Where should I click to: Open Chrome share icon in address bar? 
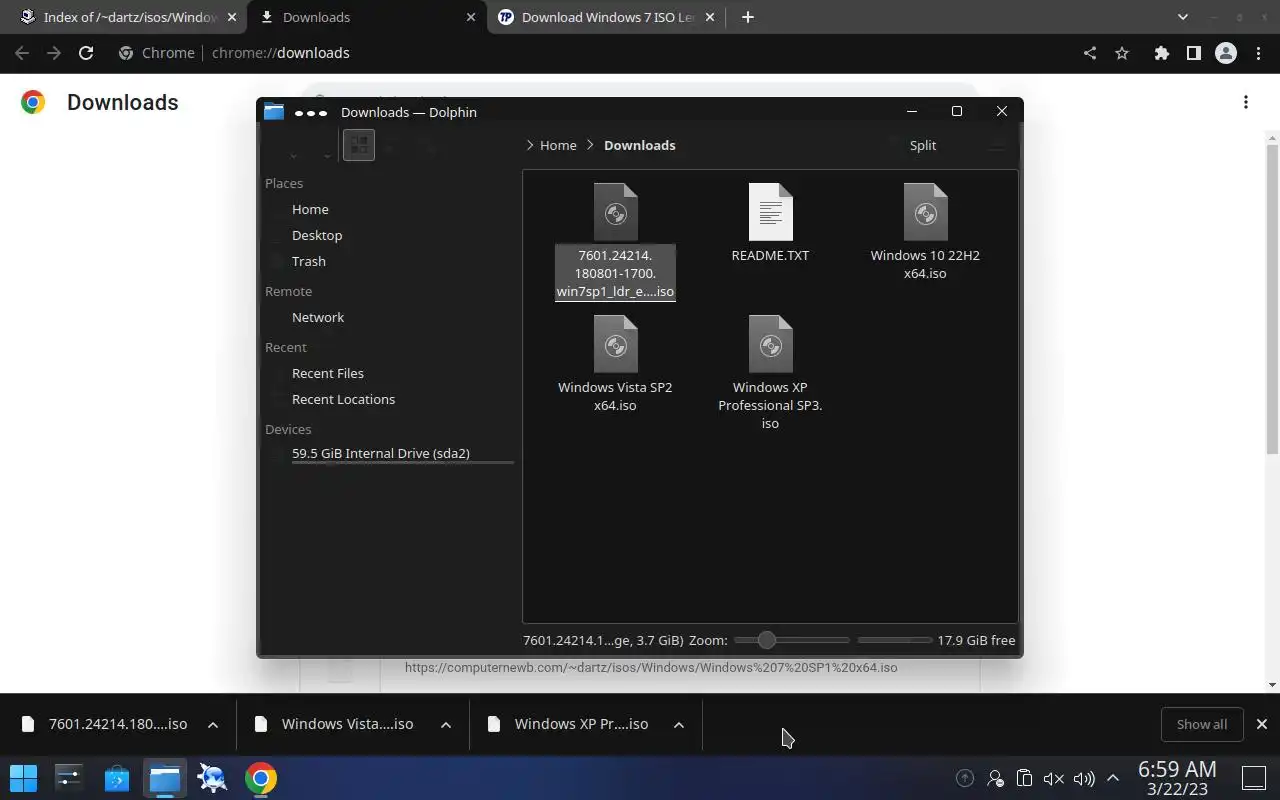(x=1090, y=53)
